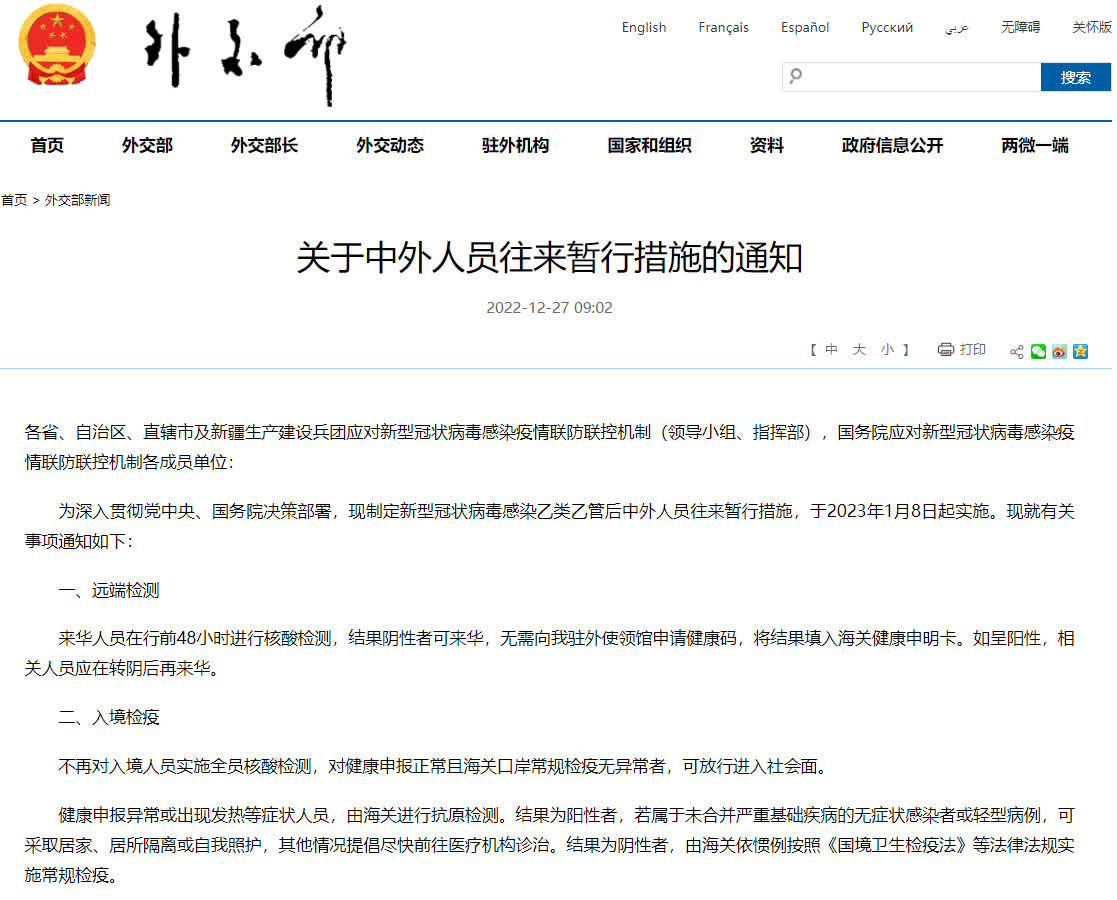
Task: Expand the 国家和组织 navigation menu
Action: click(649, 146)
